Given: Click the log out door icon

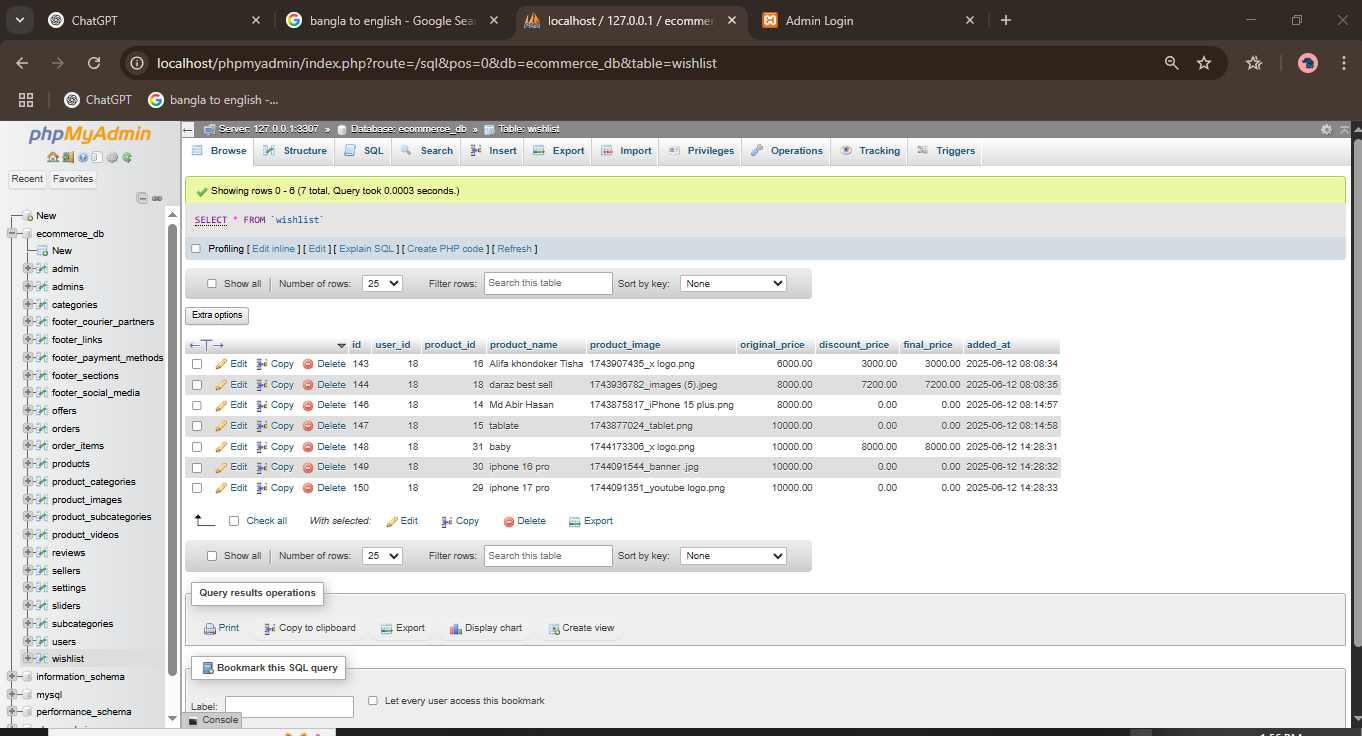Looking at the screenshot, I should tap(68, 157).
